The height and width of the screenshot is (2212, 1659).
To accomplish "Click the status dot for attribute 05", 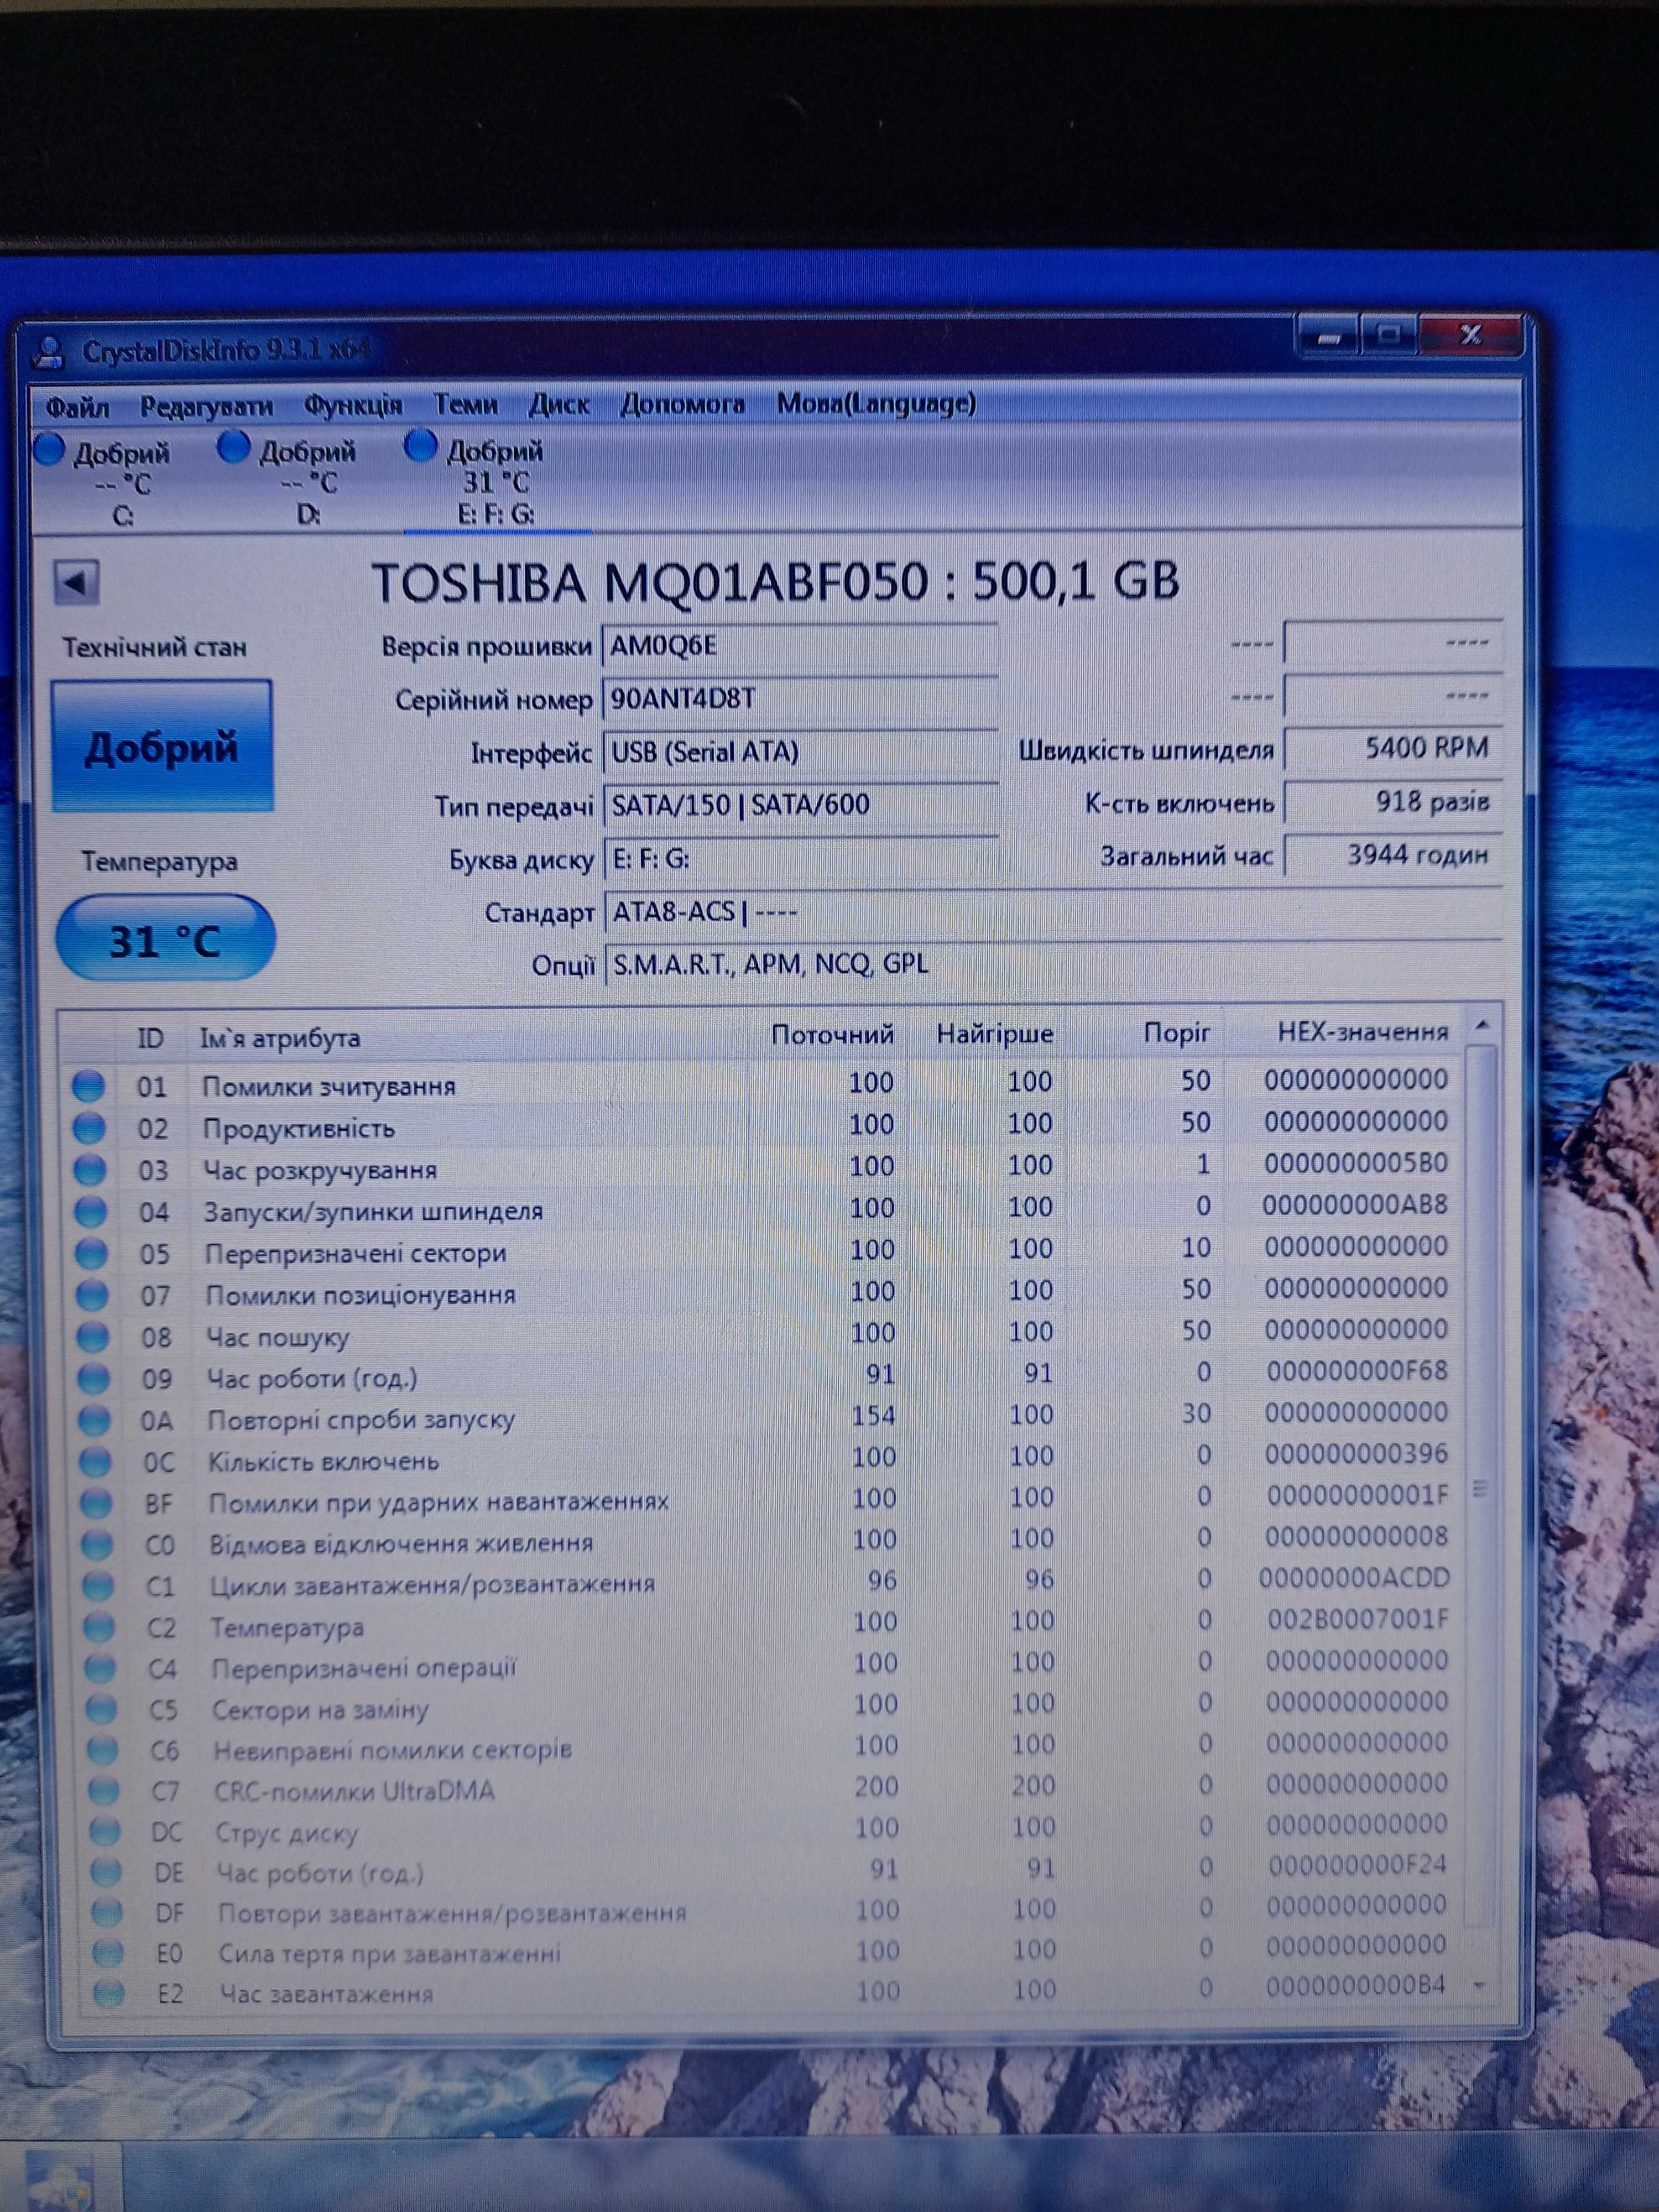I will pyautogui.click(x=91, y=1254).
